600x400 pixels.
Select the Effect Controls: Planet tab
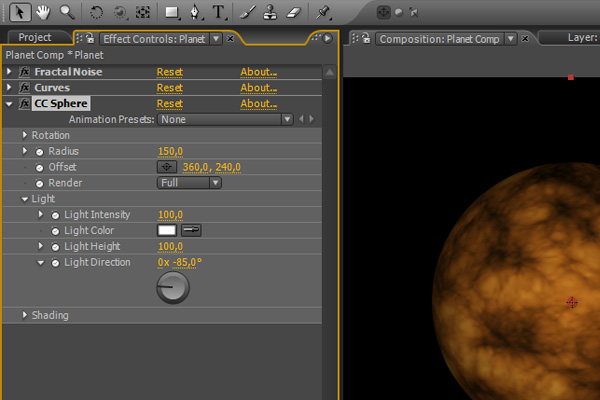(154, 39)
